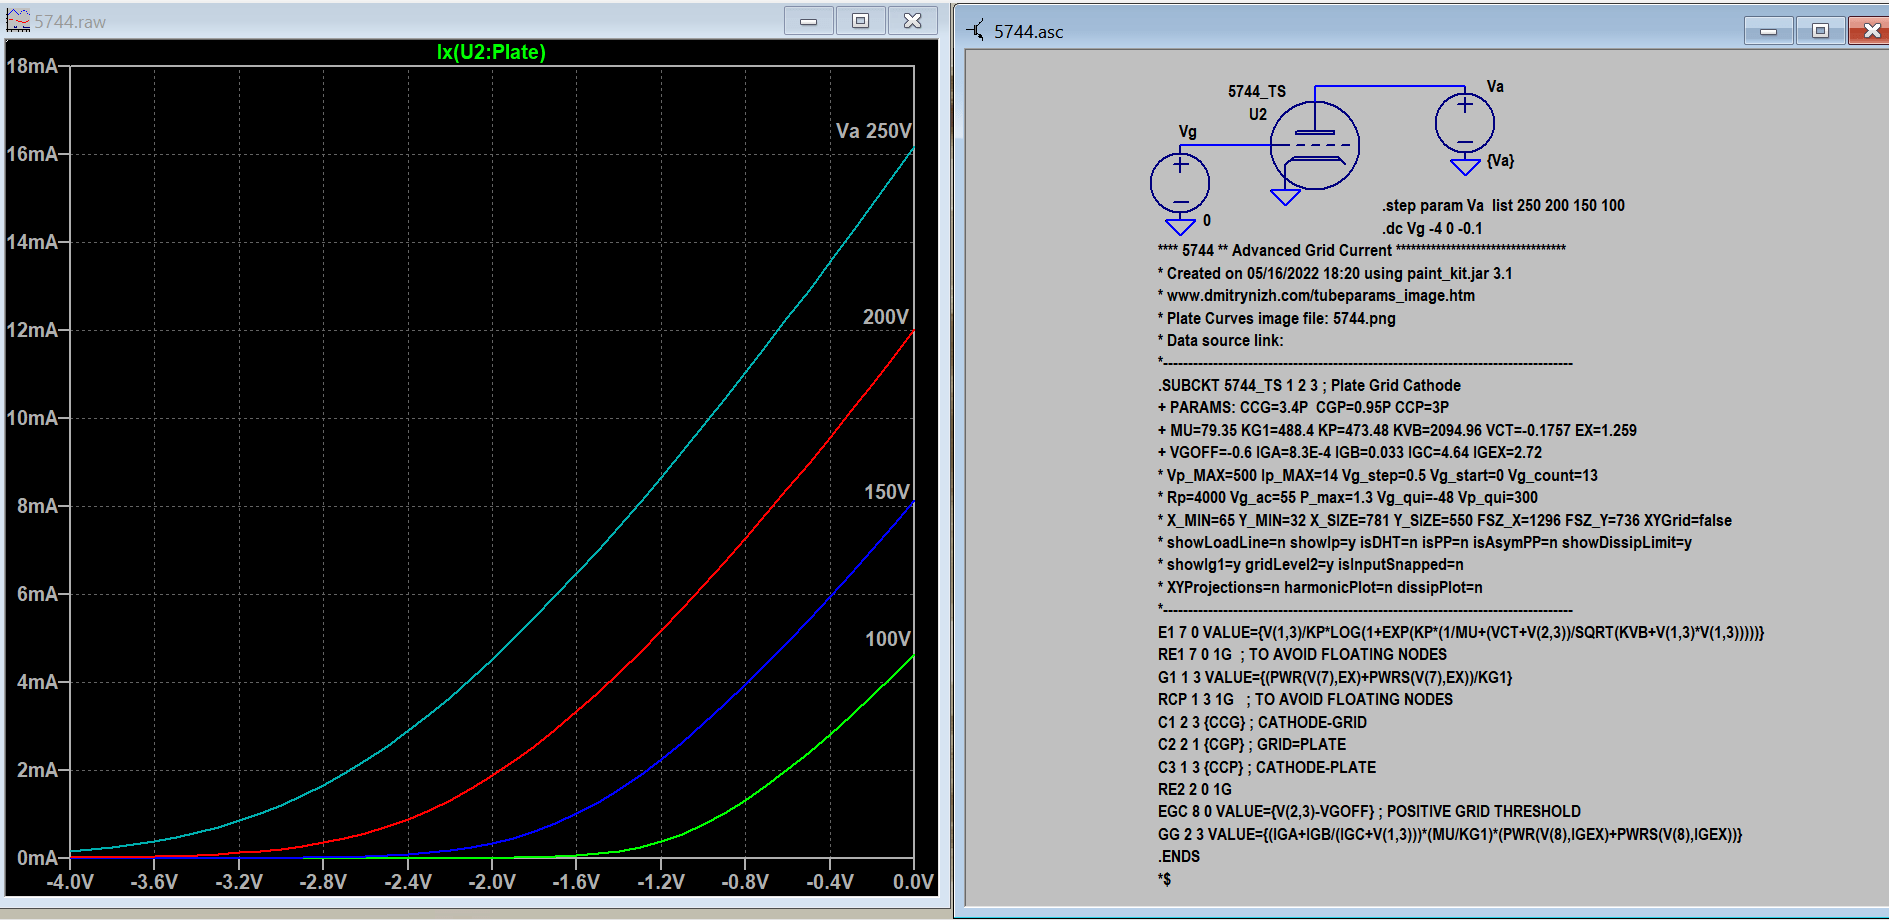Screen dimensions: 1889x920
Task: Click the 'Data source link:' comment line
Action: [1220, 340]
